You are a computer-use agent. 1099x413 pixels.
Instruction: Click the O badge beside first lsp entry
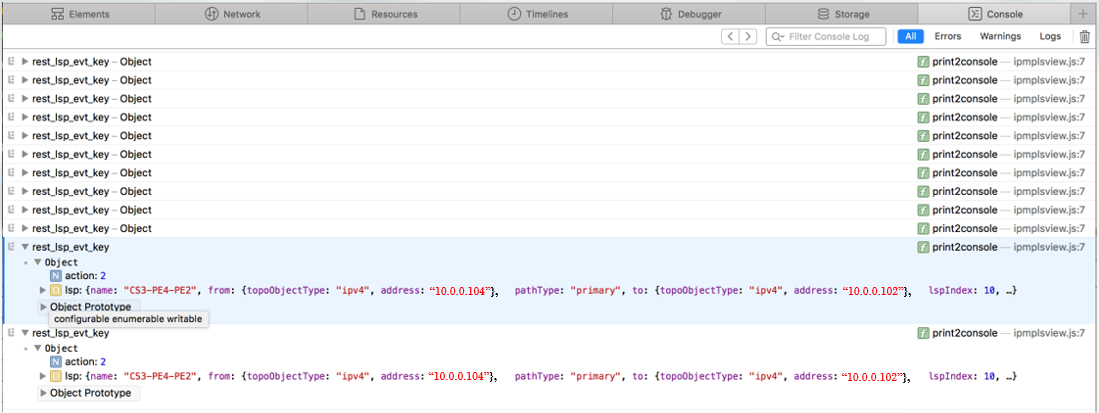[56, 291]
